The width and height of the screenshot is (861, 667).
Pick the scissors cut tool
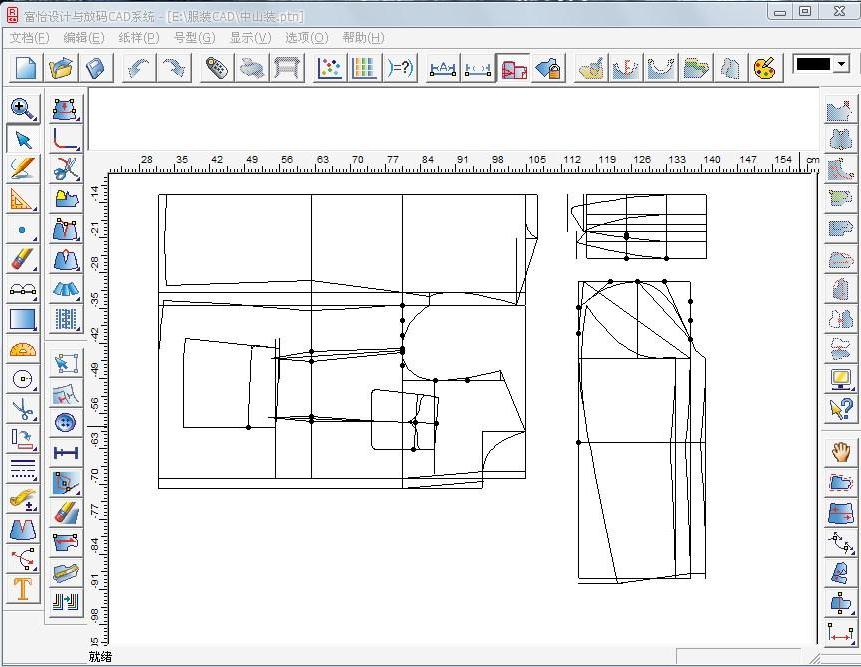click(x=22, y=408)
